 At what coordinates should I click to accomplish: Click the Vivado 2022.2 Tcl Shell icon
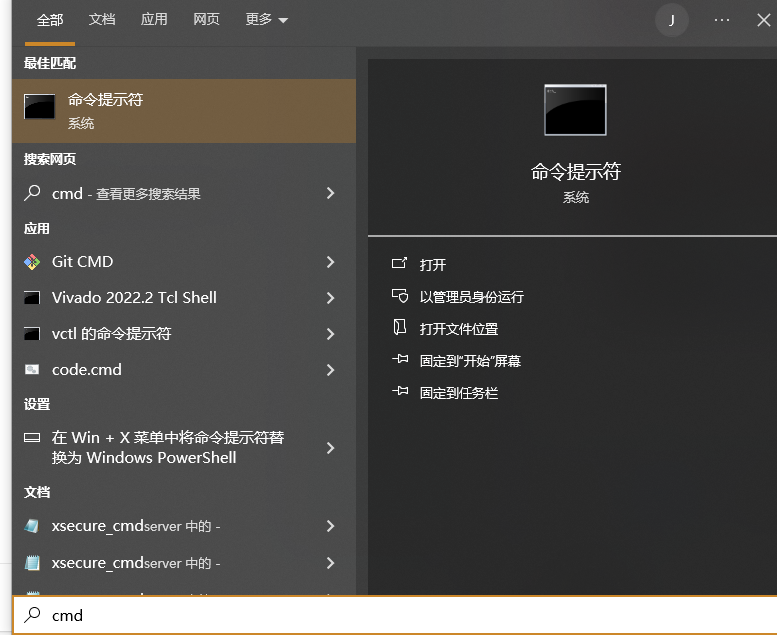coord(32,298)
